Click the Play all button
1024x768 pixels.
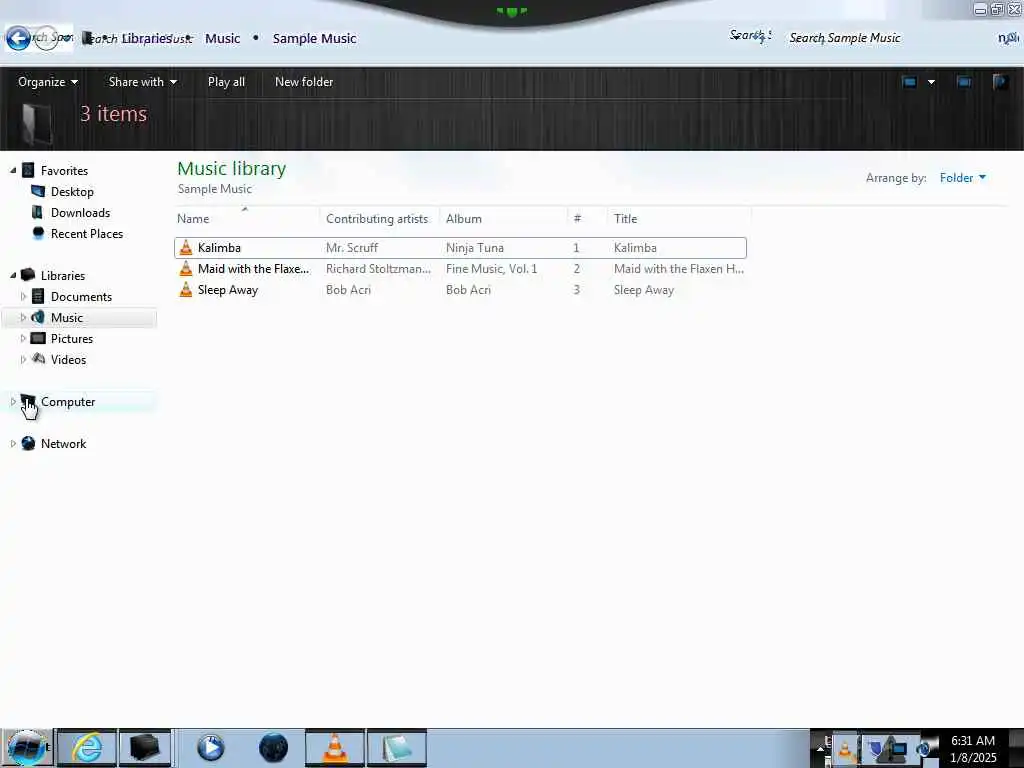click(226, 82)
